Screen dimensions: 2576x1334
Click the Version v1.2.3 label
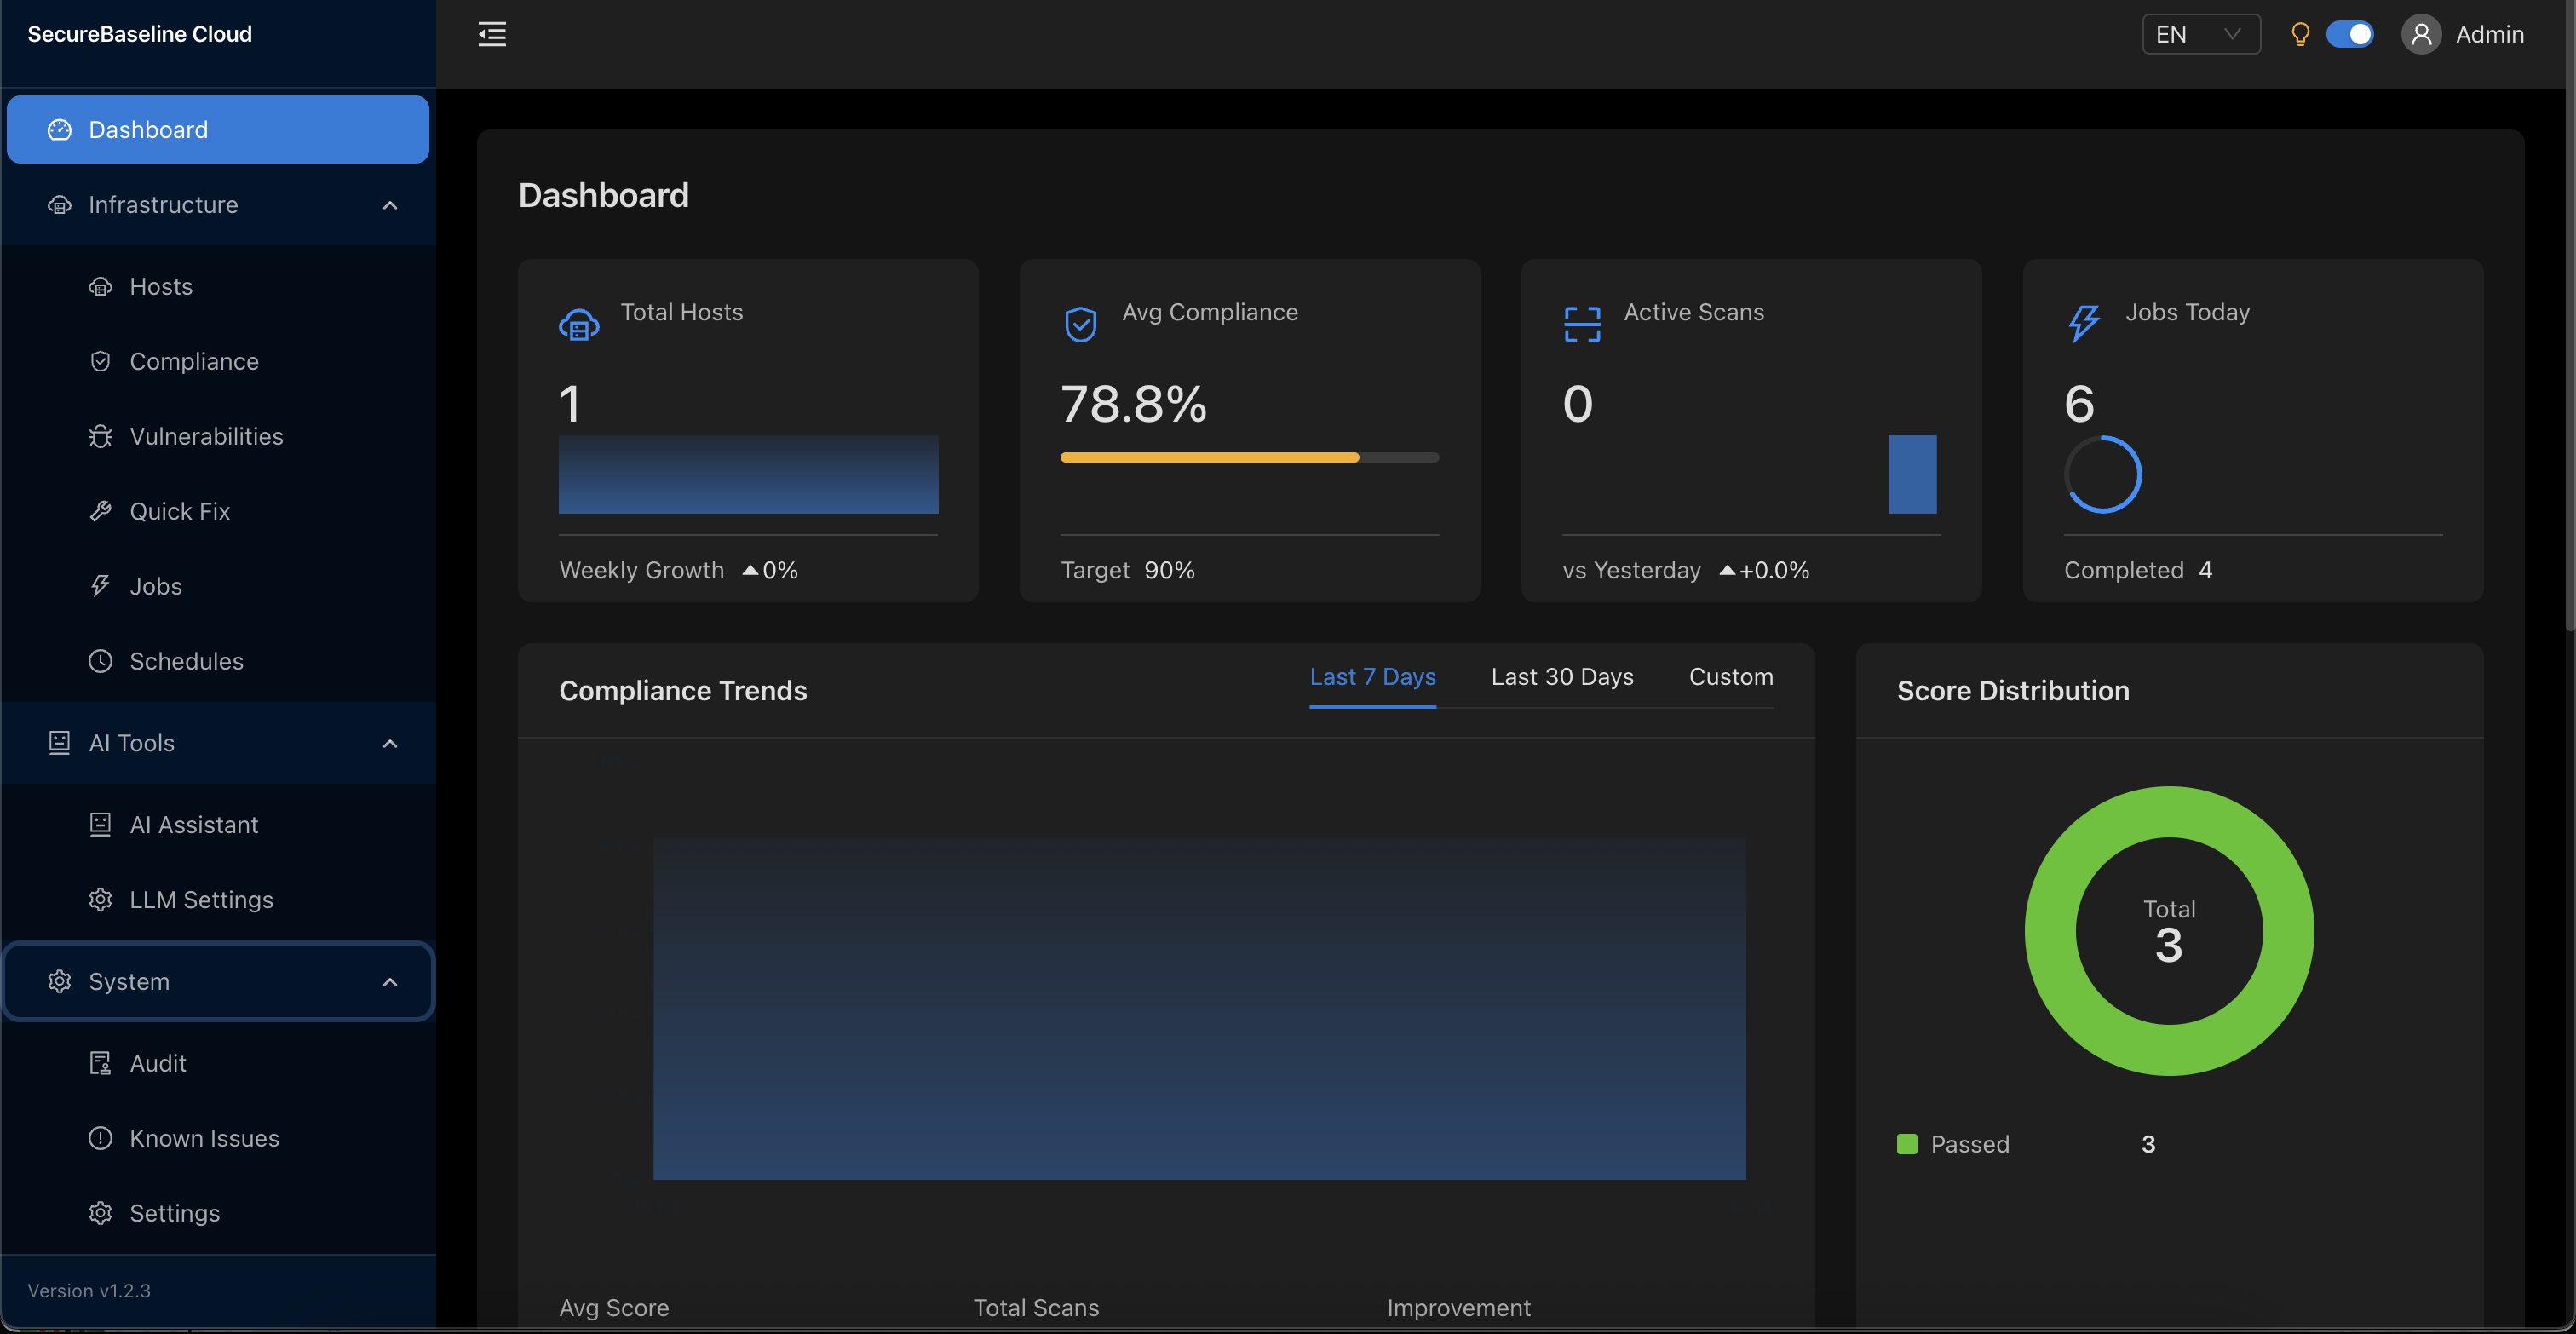click(89, 1291)
